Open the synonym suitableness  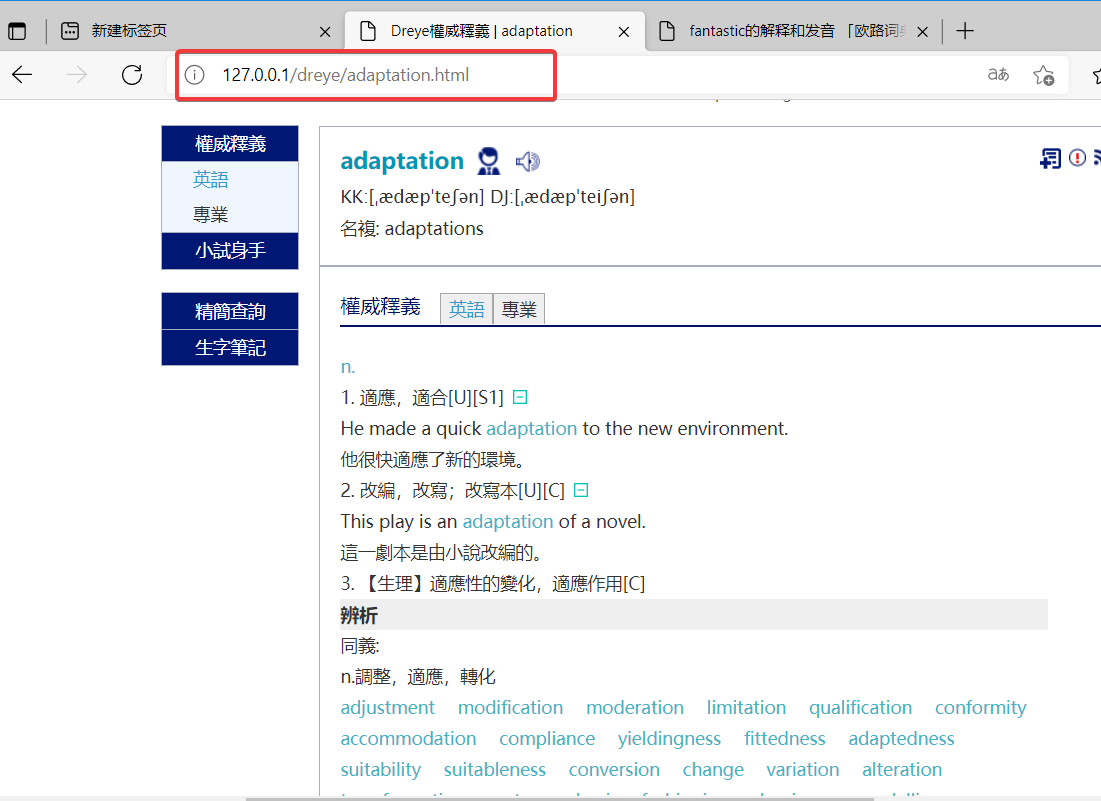494,769
